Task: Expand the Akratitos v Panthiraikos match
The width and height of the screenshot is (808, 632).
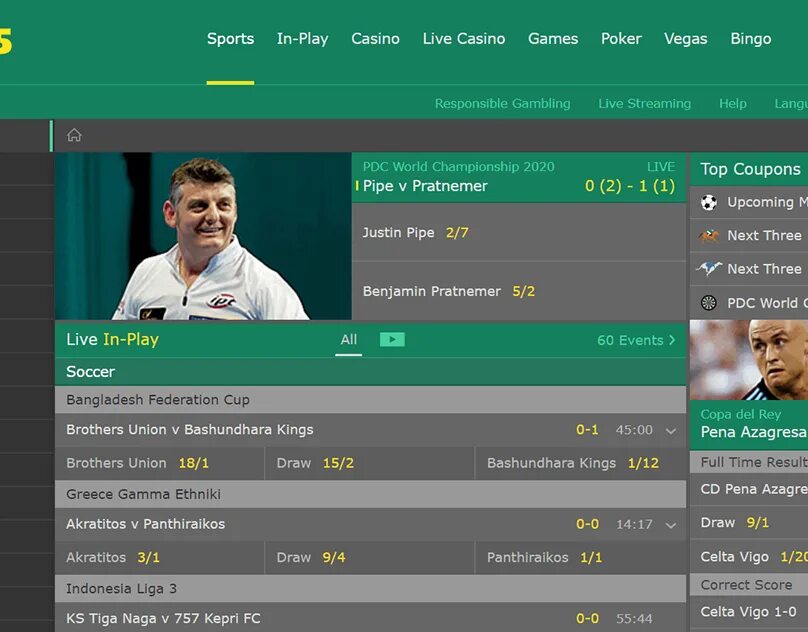Action: 670,525
